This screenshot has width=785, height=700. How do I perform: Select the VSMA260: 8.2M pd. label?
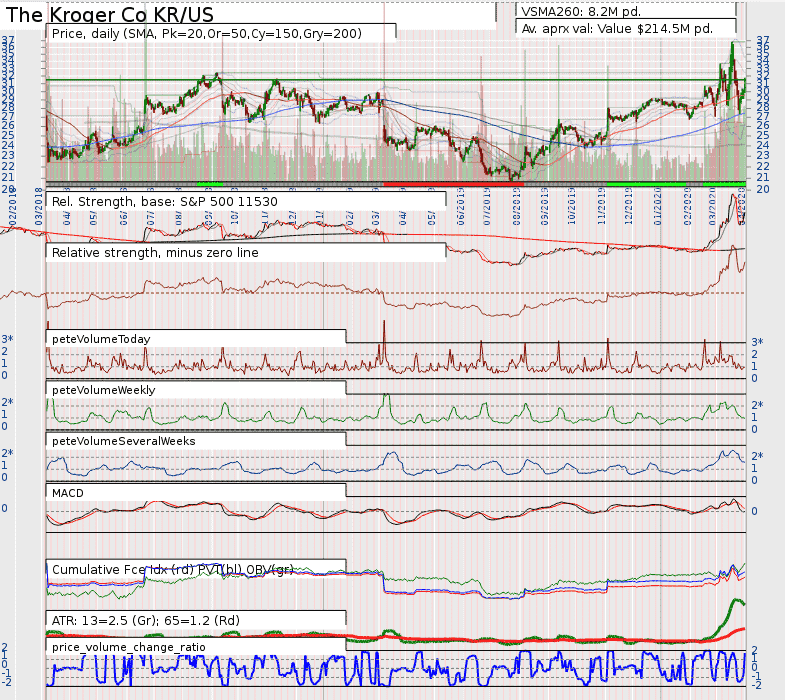pyautogui.click(x=581, y=12)
